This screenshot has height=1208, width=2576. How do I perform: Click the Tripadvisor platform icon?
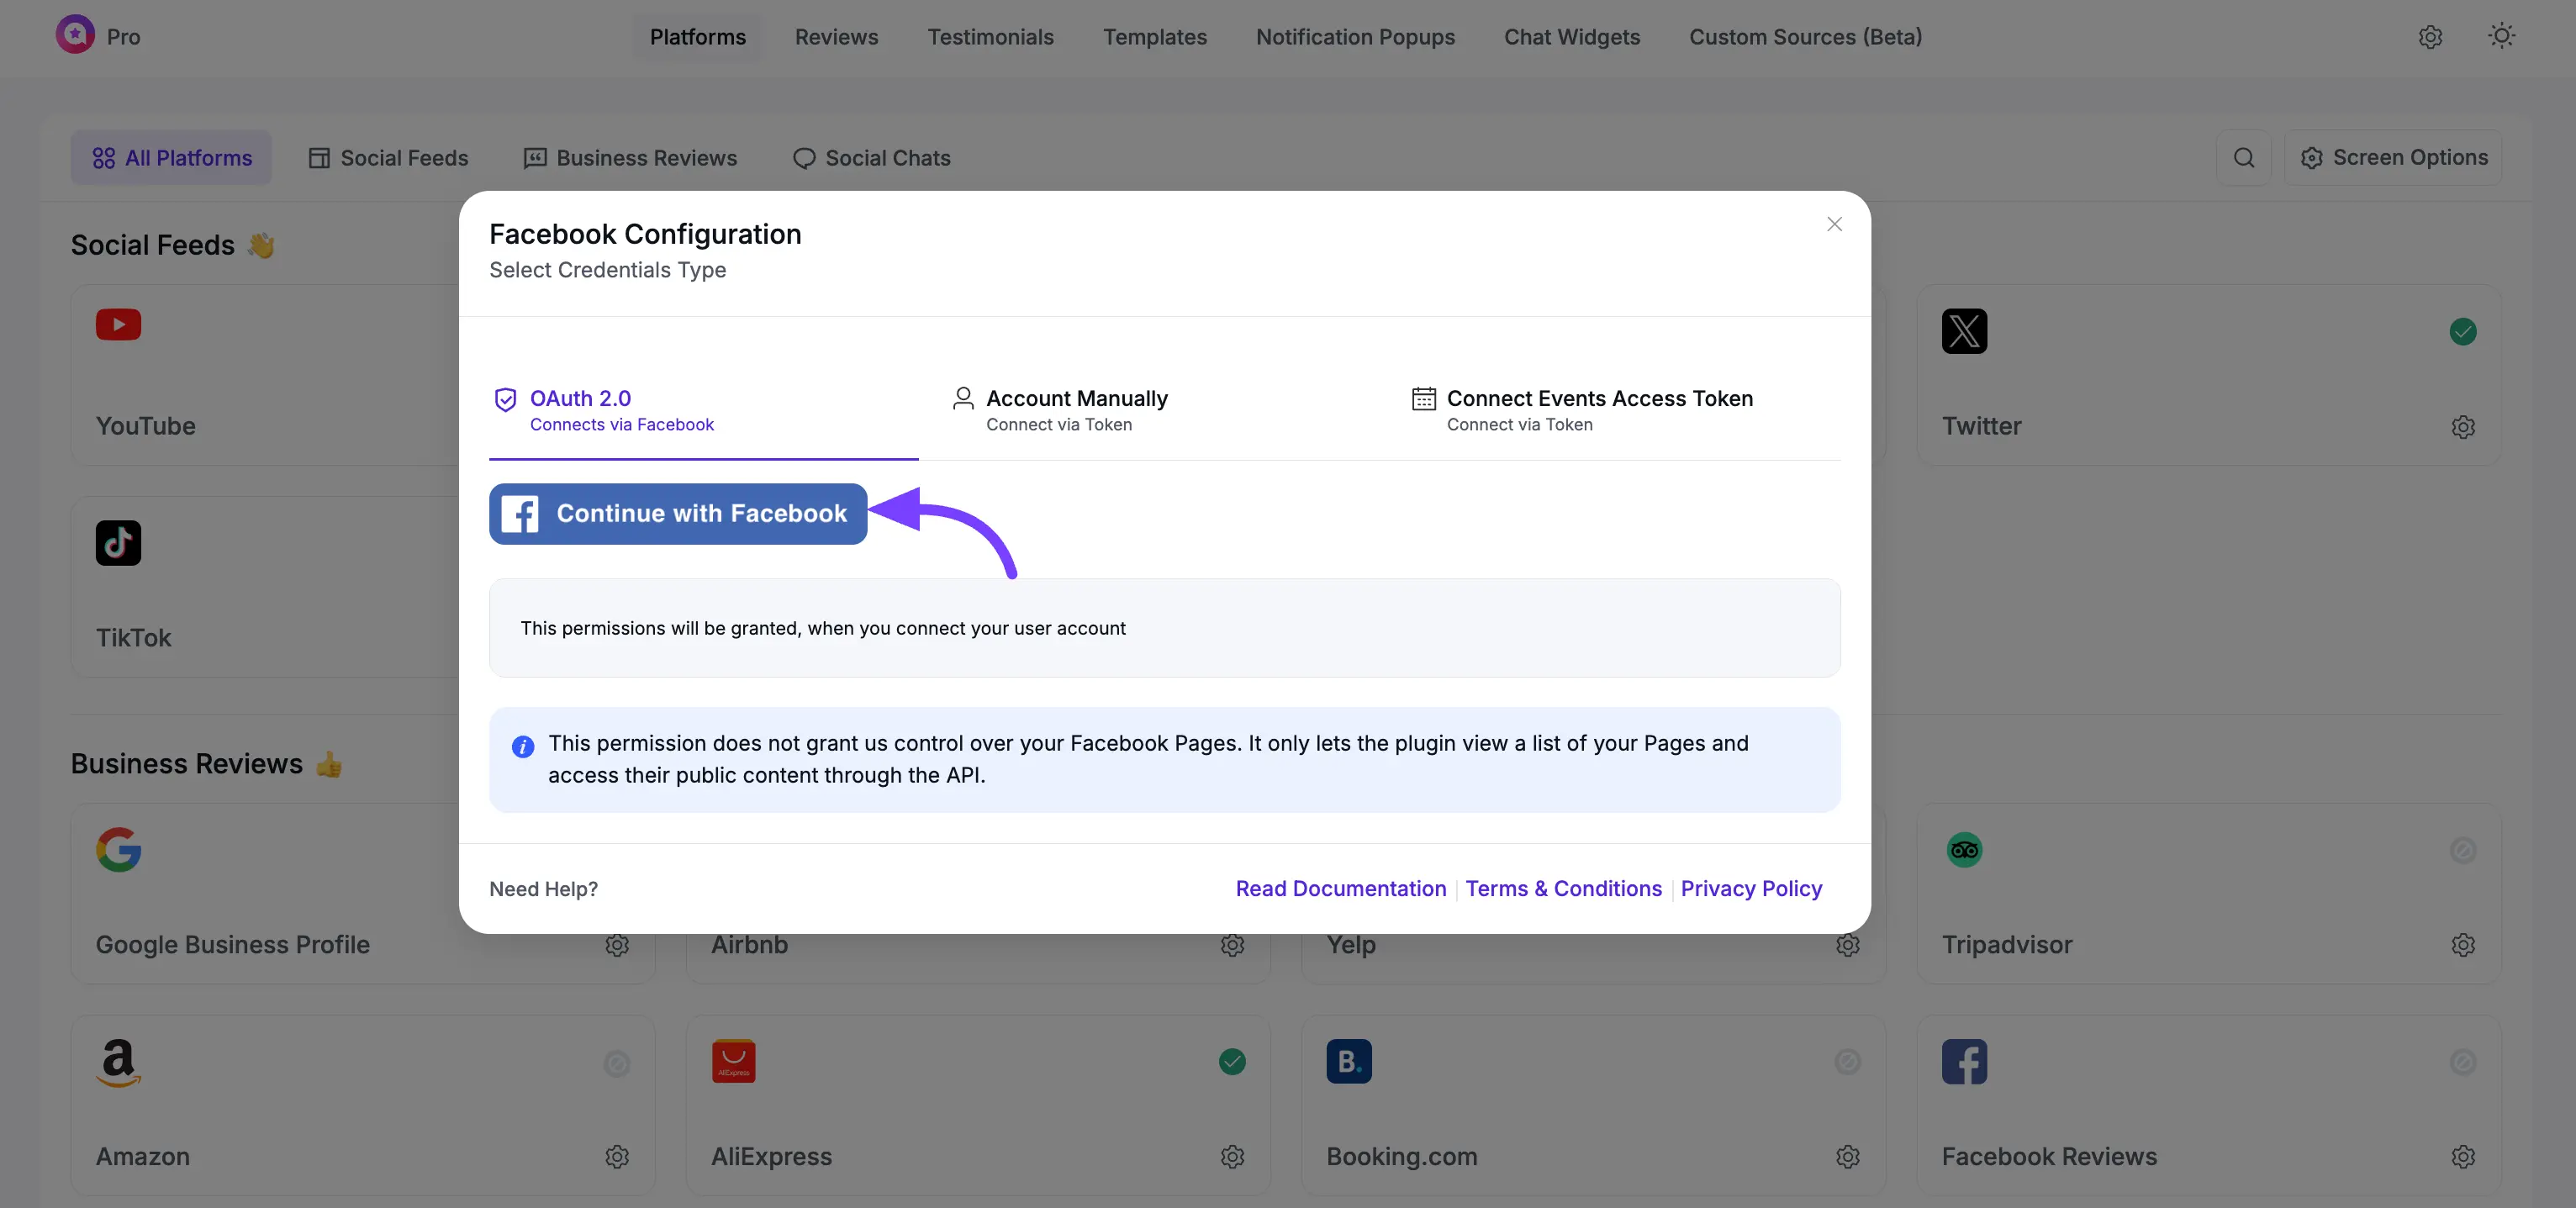tap(1963, 850)
